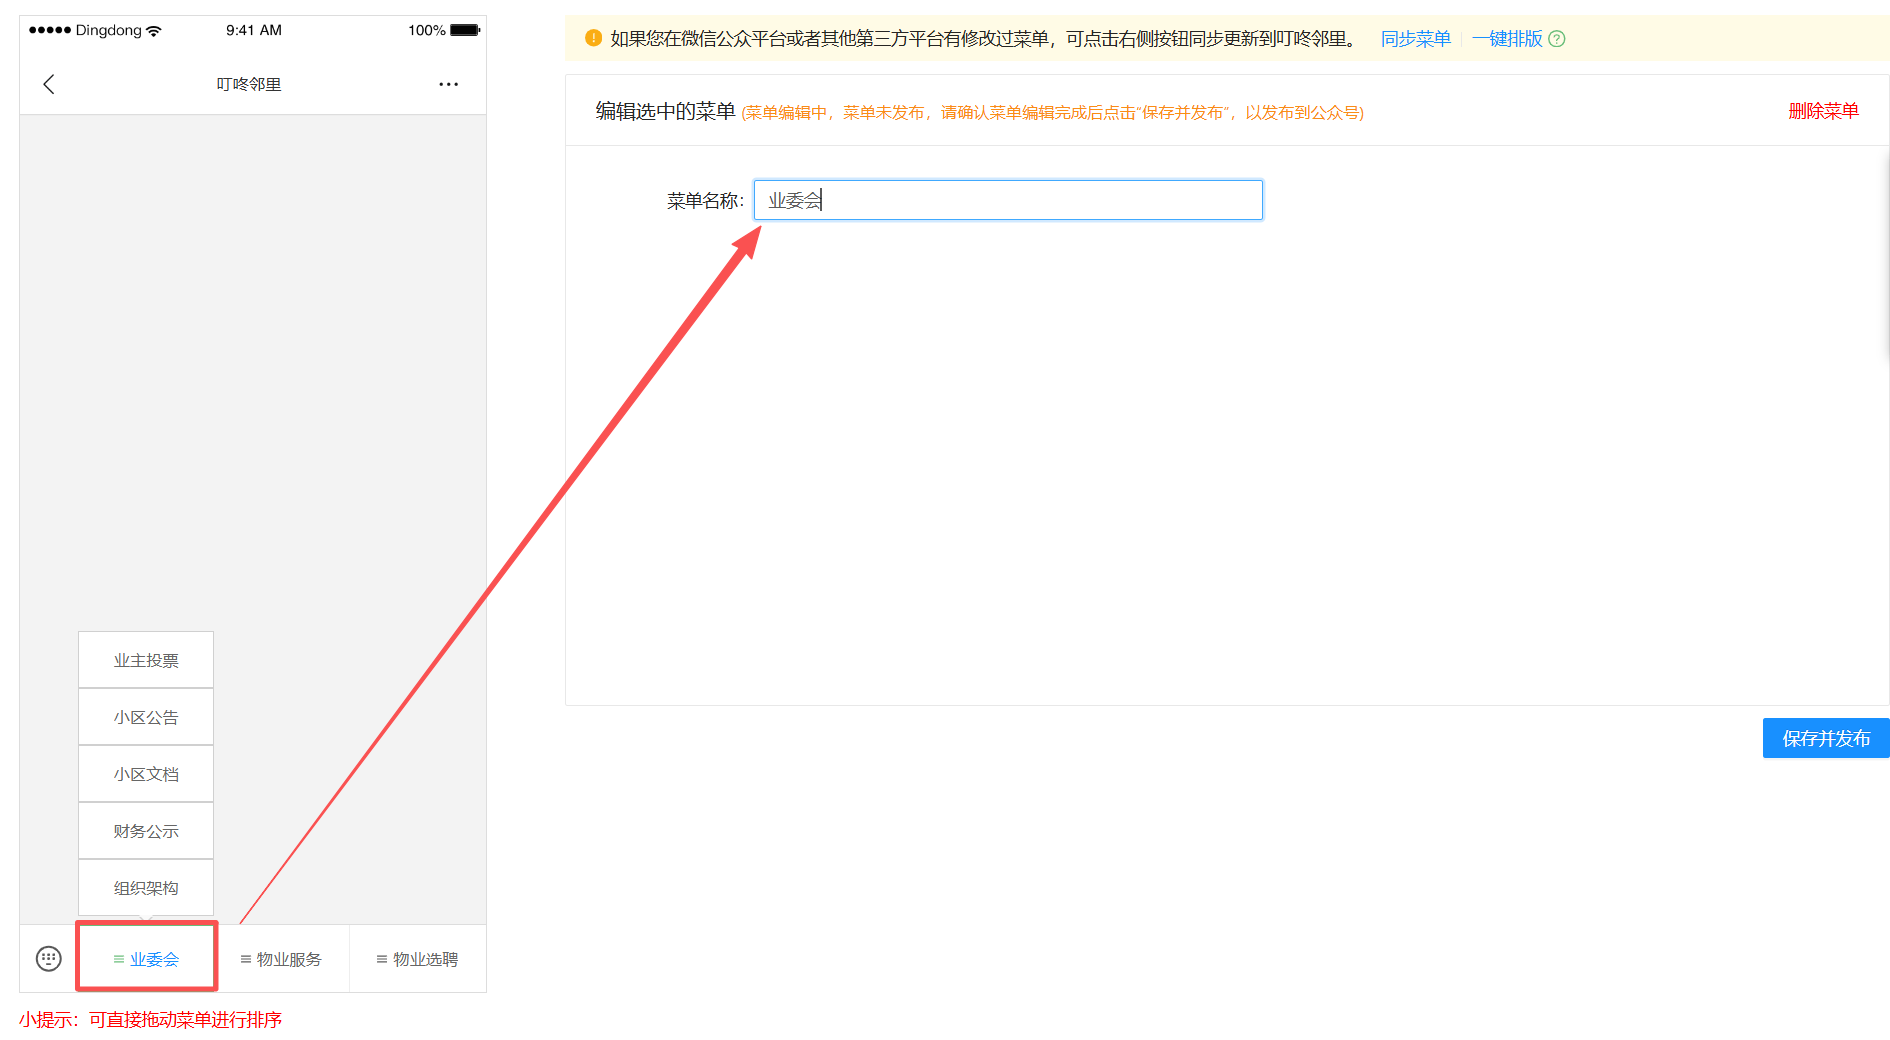Expand the 物业选聘 bottom menu
Screen dimensions: 1890x1040
417,959
